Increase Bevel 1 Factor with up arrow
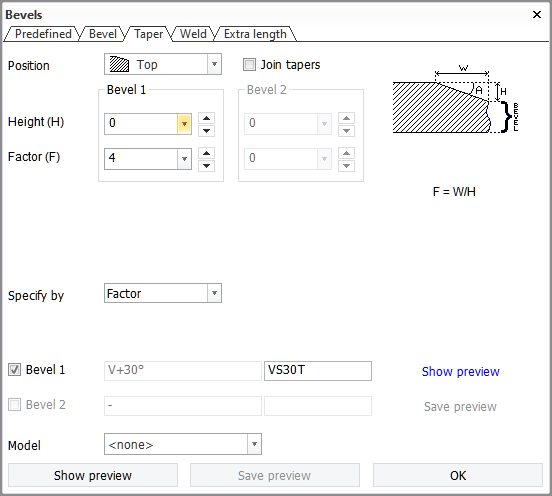Screen dimensions: 552x496 [x=206, y=153]
